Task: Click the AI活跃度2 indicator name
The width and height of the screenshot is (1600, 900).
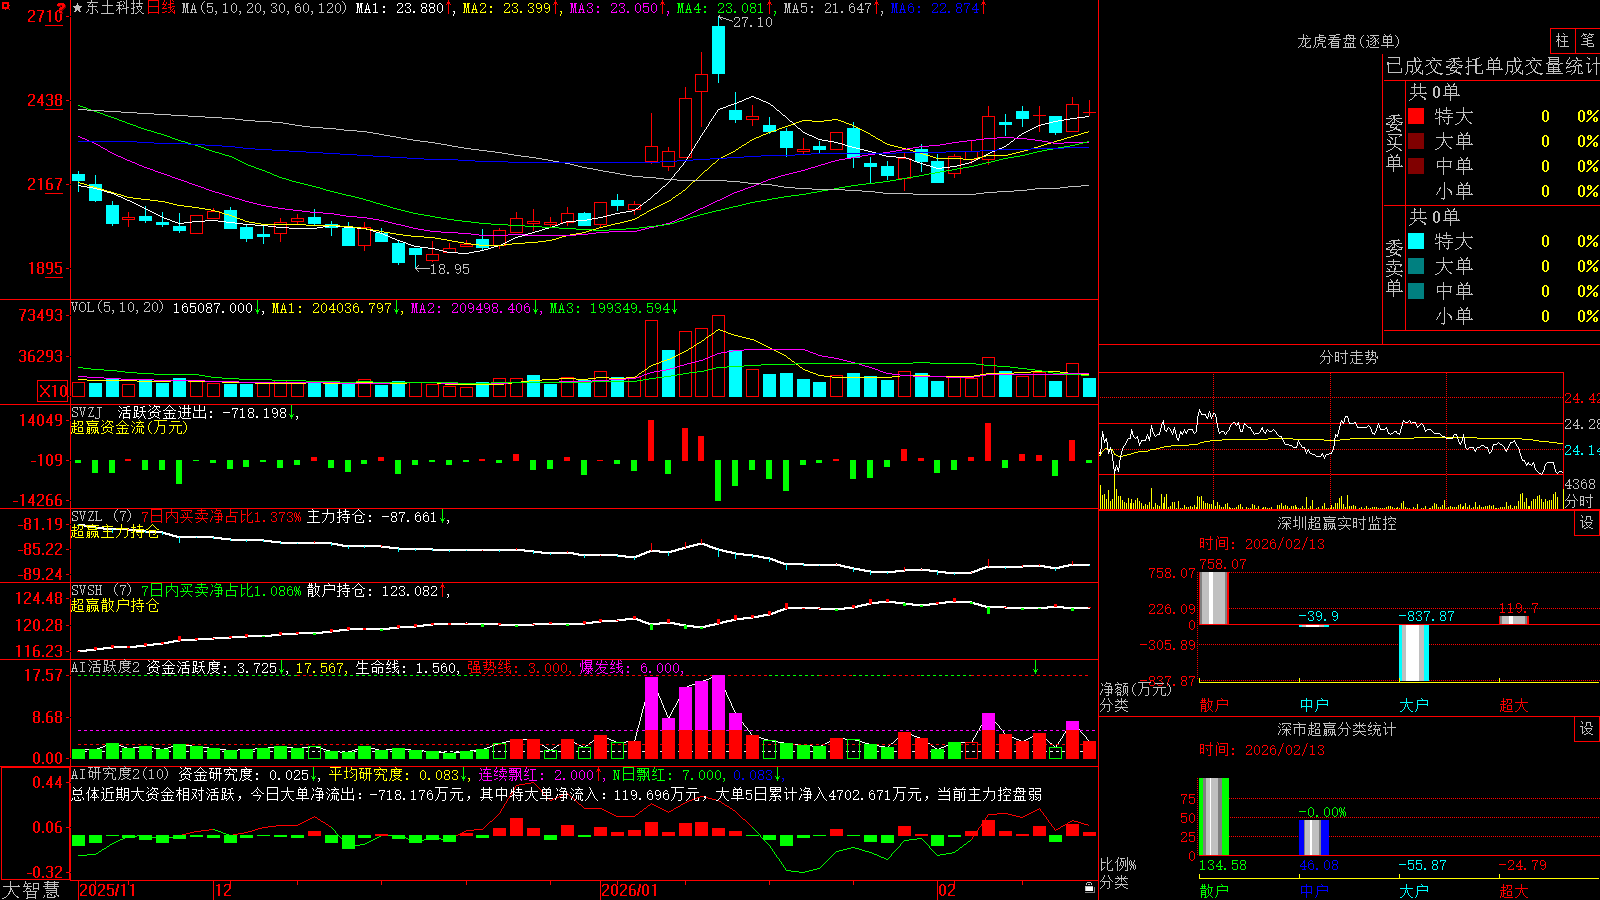Action: pyautogui.click(x=106, y=667)
